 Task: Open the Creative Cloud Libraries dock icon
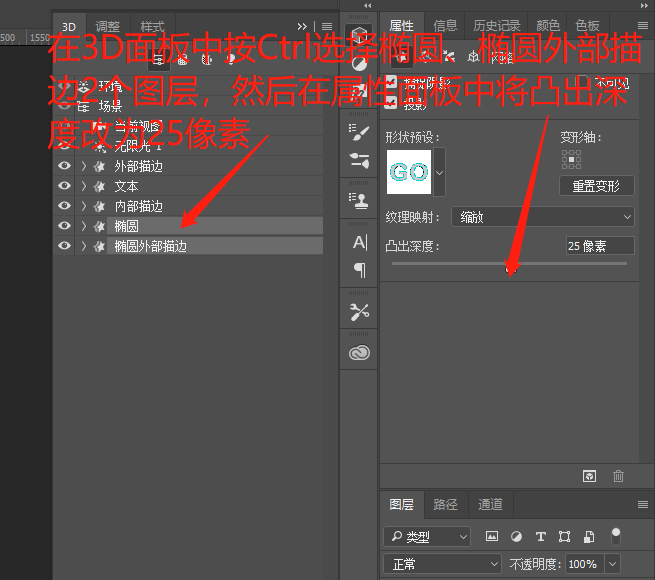(359, 353)
